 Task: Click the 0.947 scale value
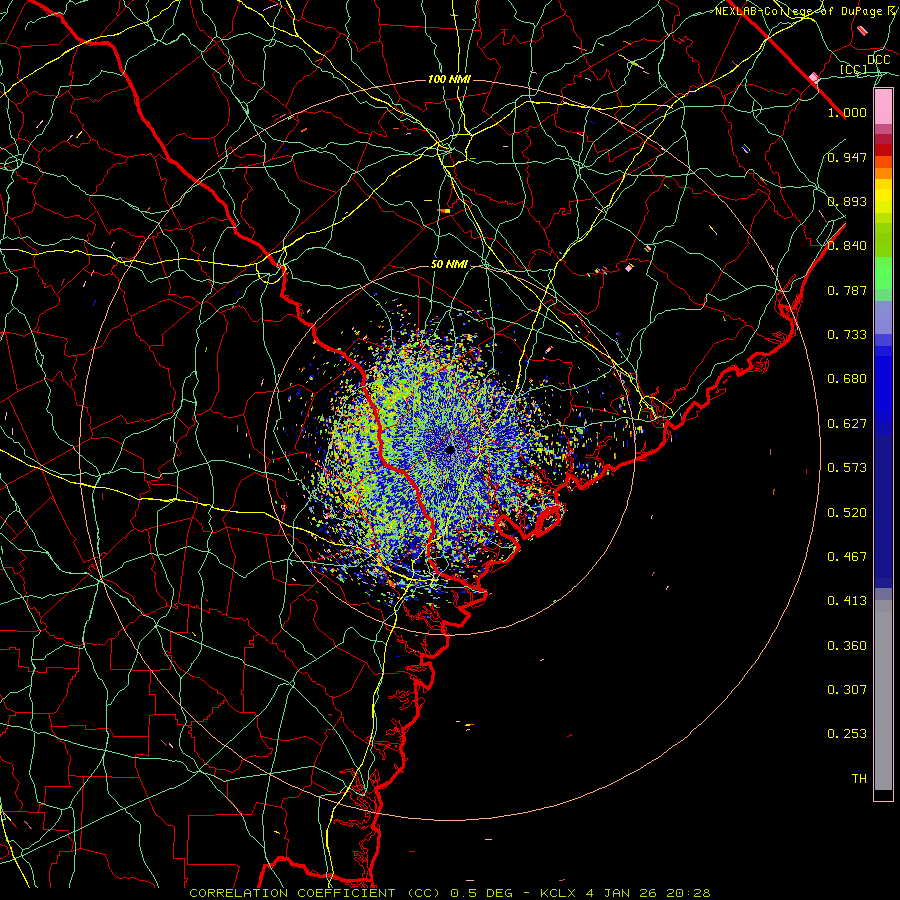pyautogui.click(x=847, y=157)
